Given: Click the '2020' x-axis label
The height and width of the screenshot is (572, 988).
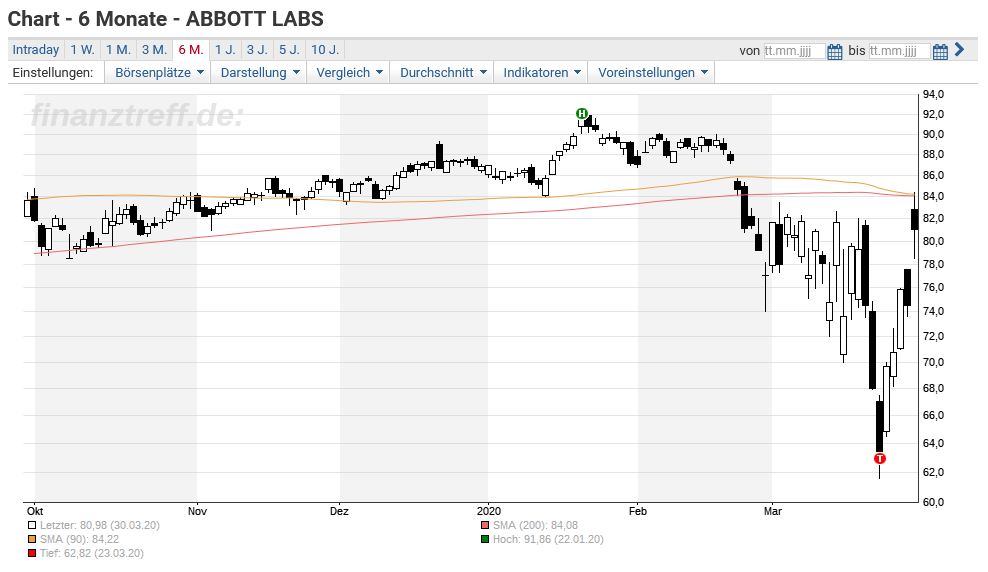Looking at the screenshot, I should pyautogui.click(x=489, y=511).
